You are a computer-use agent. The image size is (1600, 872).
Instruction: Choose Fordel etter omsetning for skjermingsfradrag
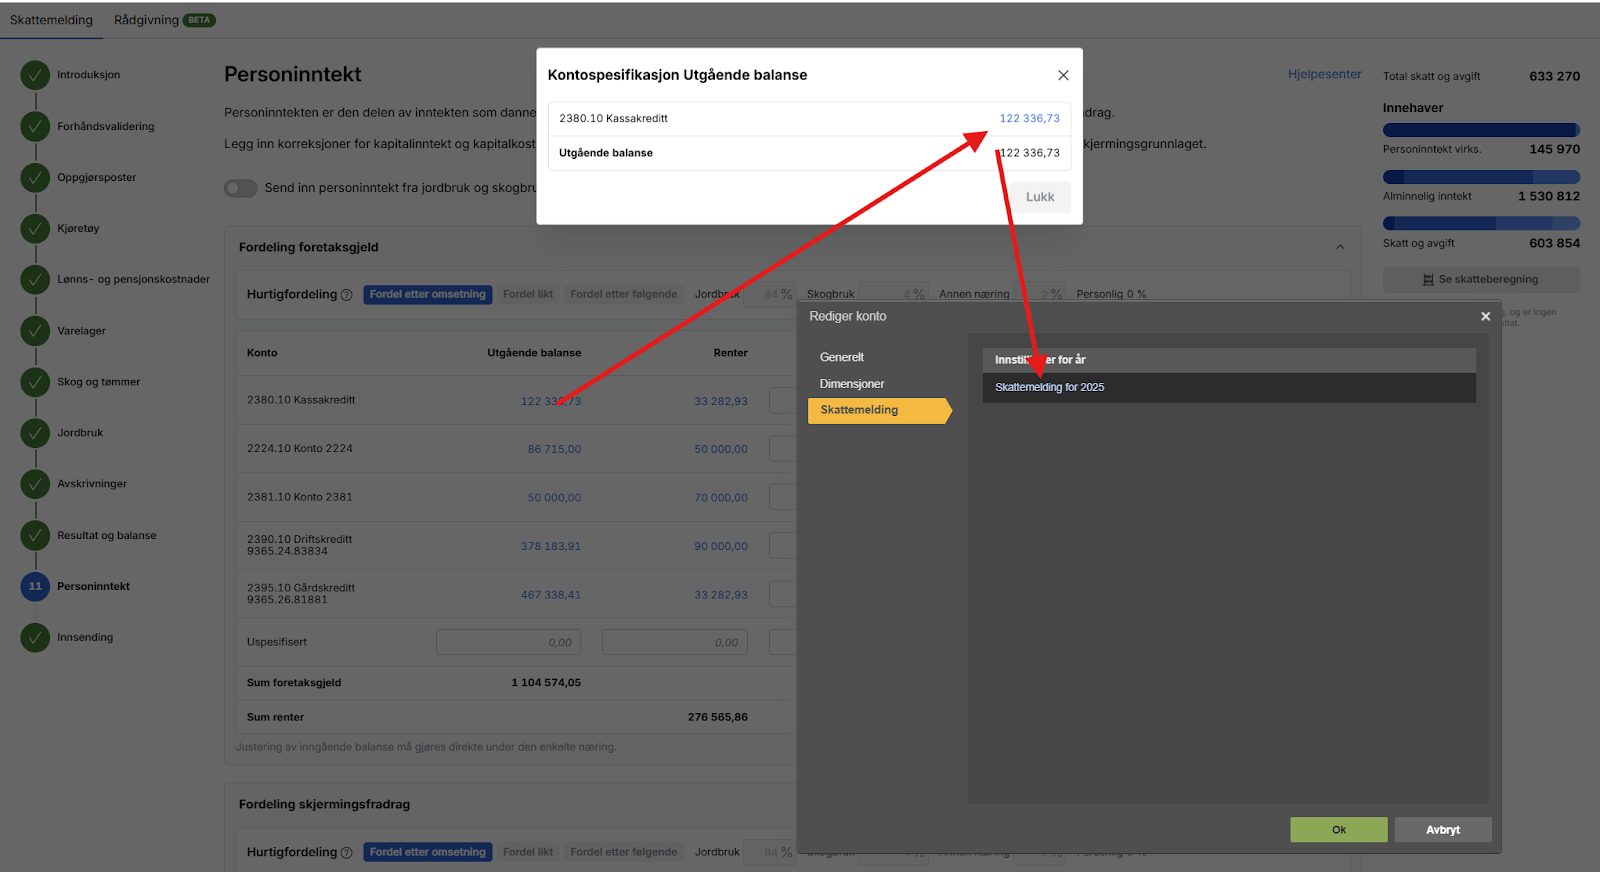(x=428, y=853)
